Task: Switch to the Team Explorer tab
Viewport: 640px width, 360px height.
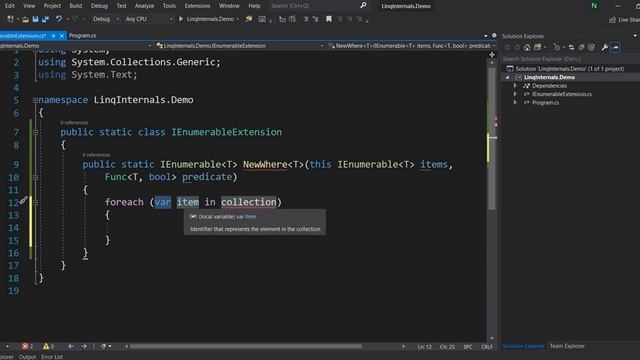Action: point(567,346)
